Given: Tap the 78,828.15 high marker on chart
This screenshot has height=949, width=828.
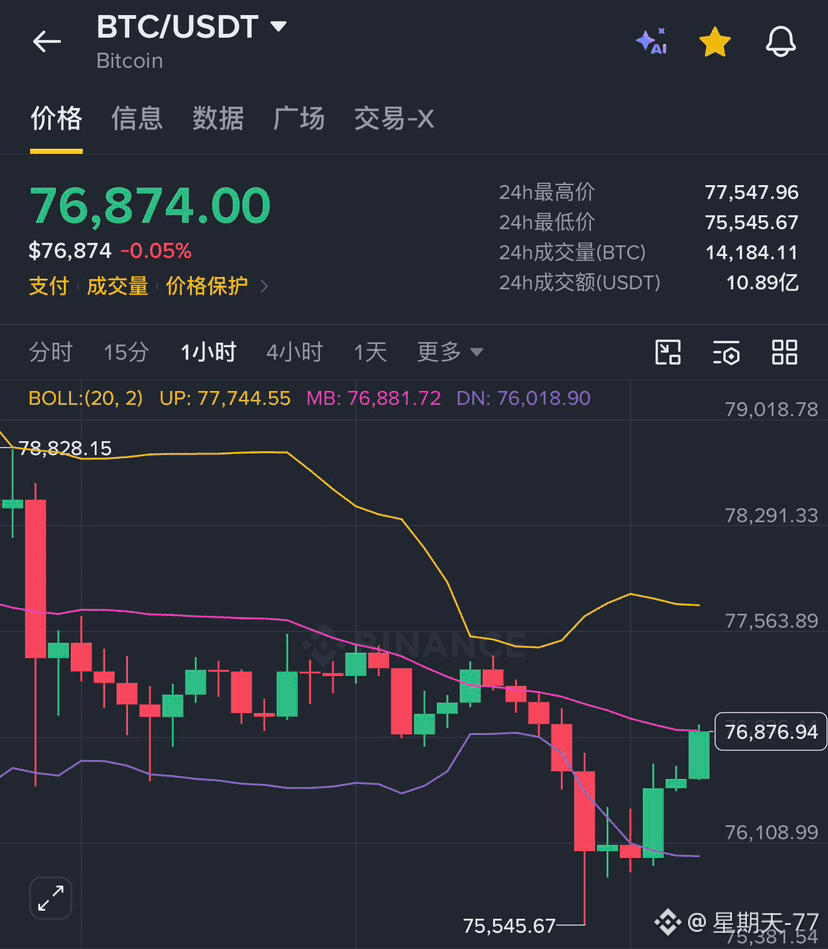Looking at the screenshot, I should [65, 448].
